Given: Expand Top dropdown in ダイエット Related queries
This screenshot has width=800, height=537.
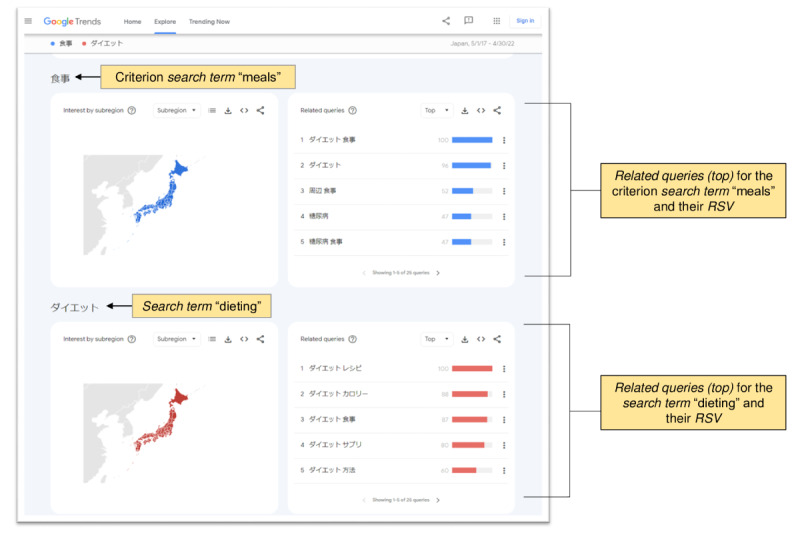Looking at the screenshot, I should tap(435, 339).
